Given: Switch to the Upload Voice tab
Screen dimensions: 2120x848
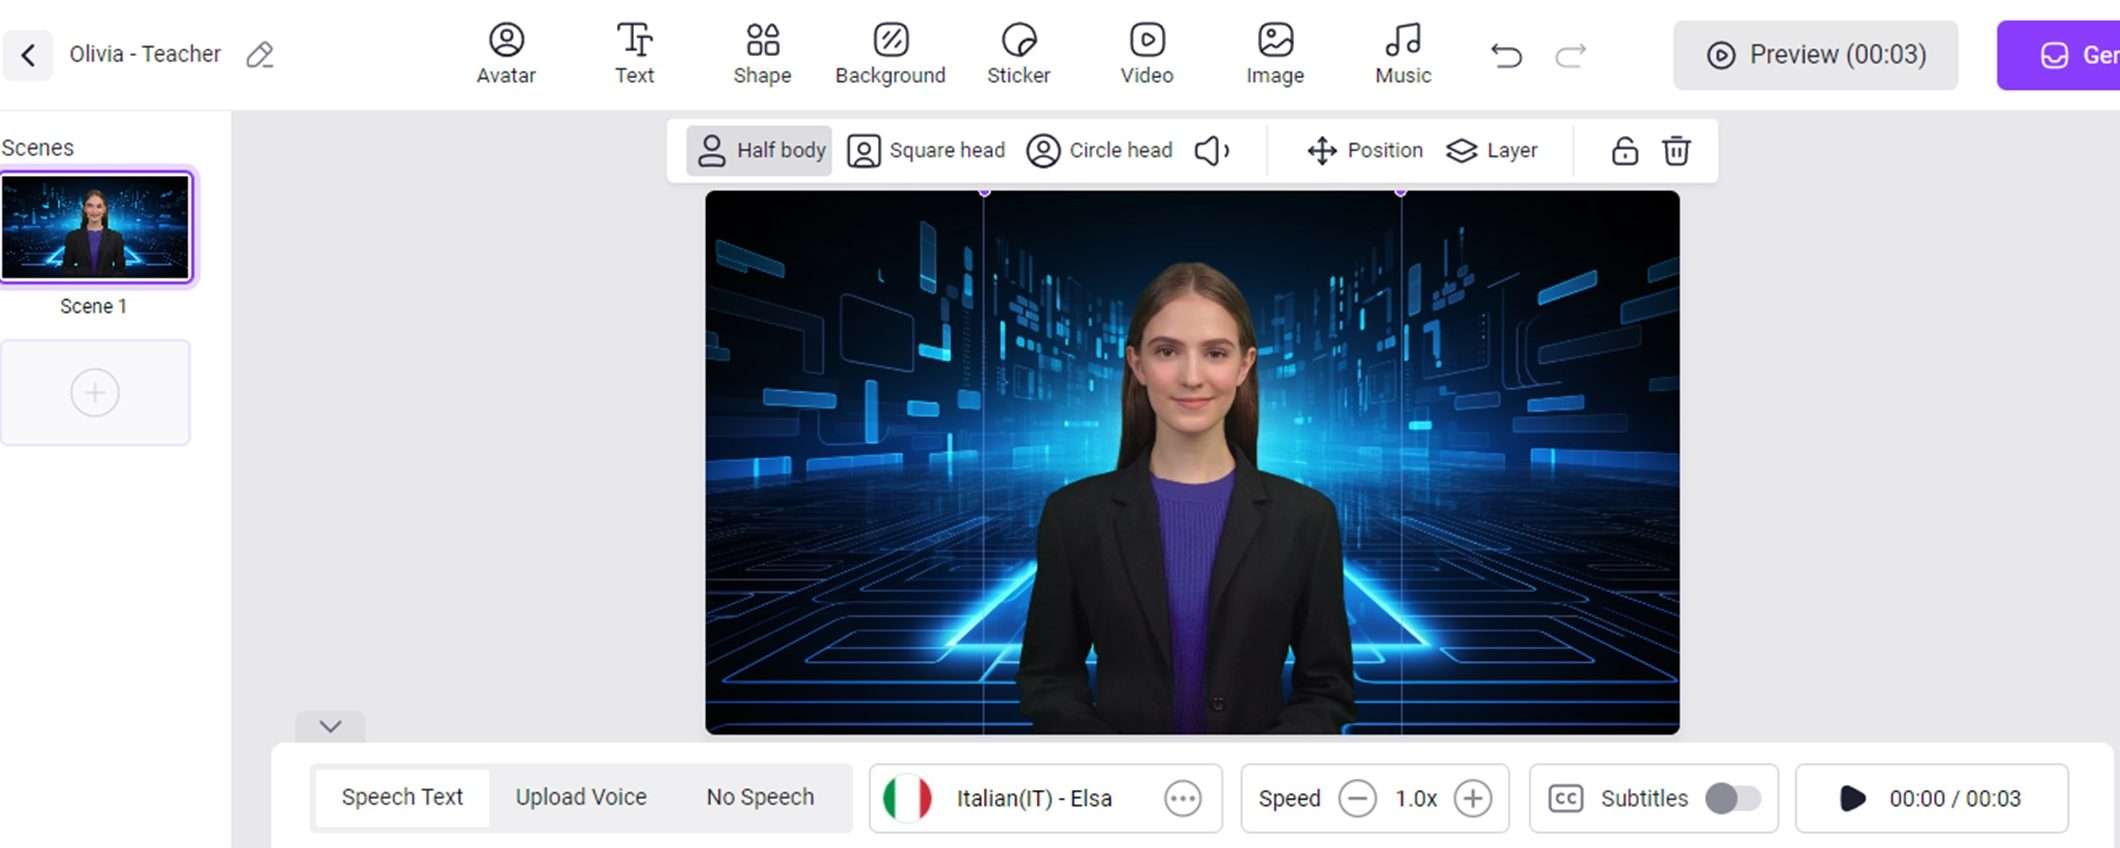Looking at the screenshot, I should [x=581, y=797].
